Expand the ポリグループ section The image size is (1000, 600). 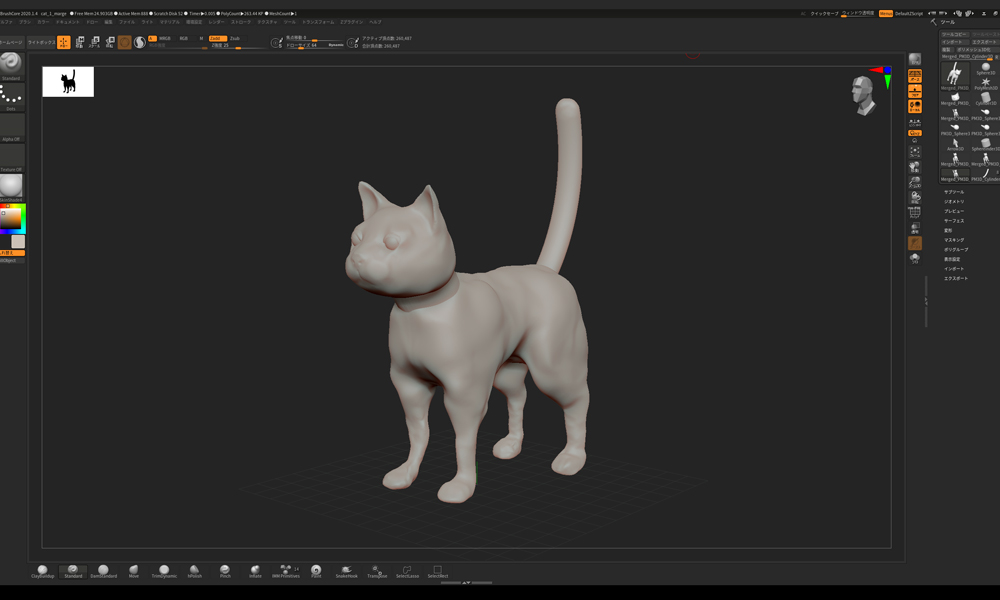coord(955,249)
